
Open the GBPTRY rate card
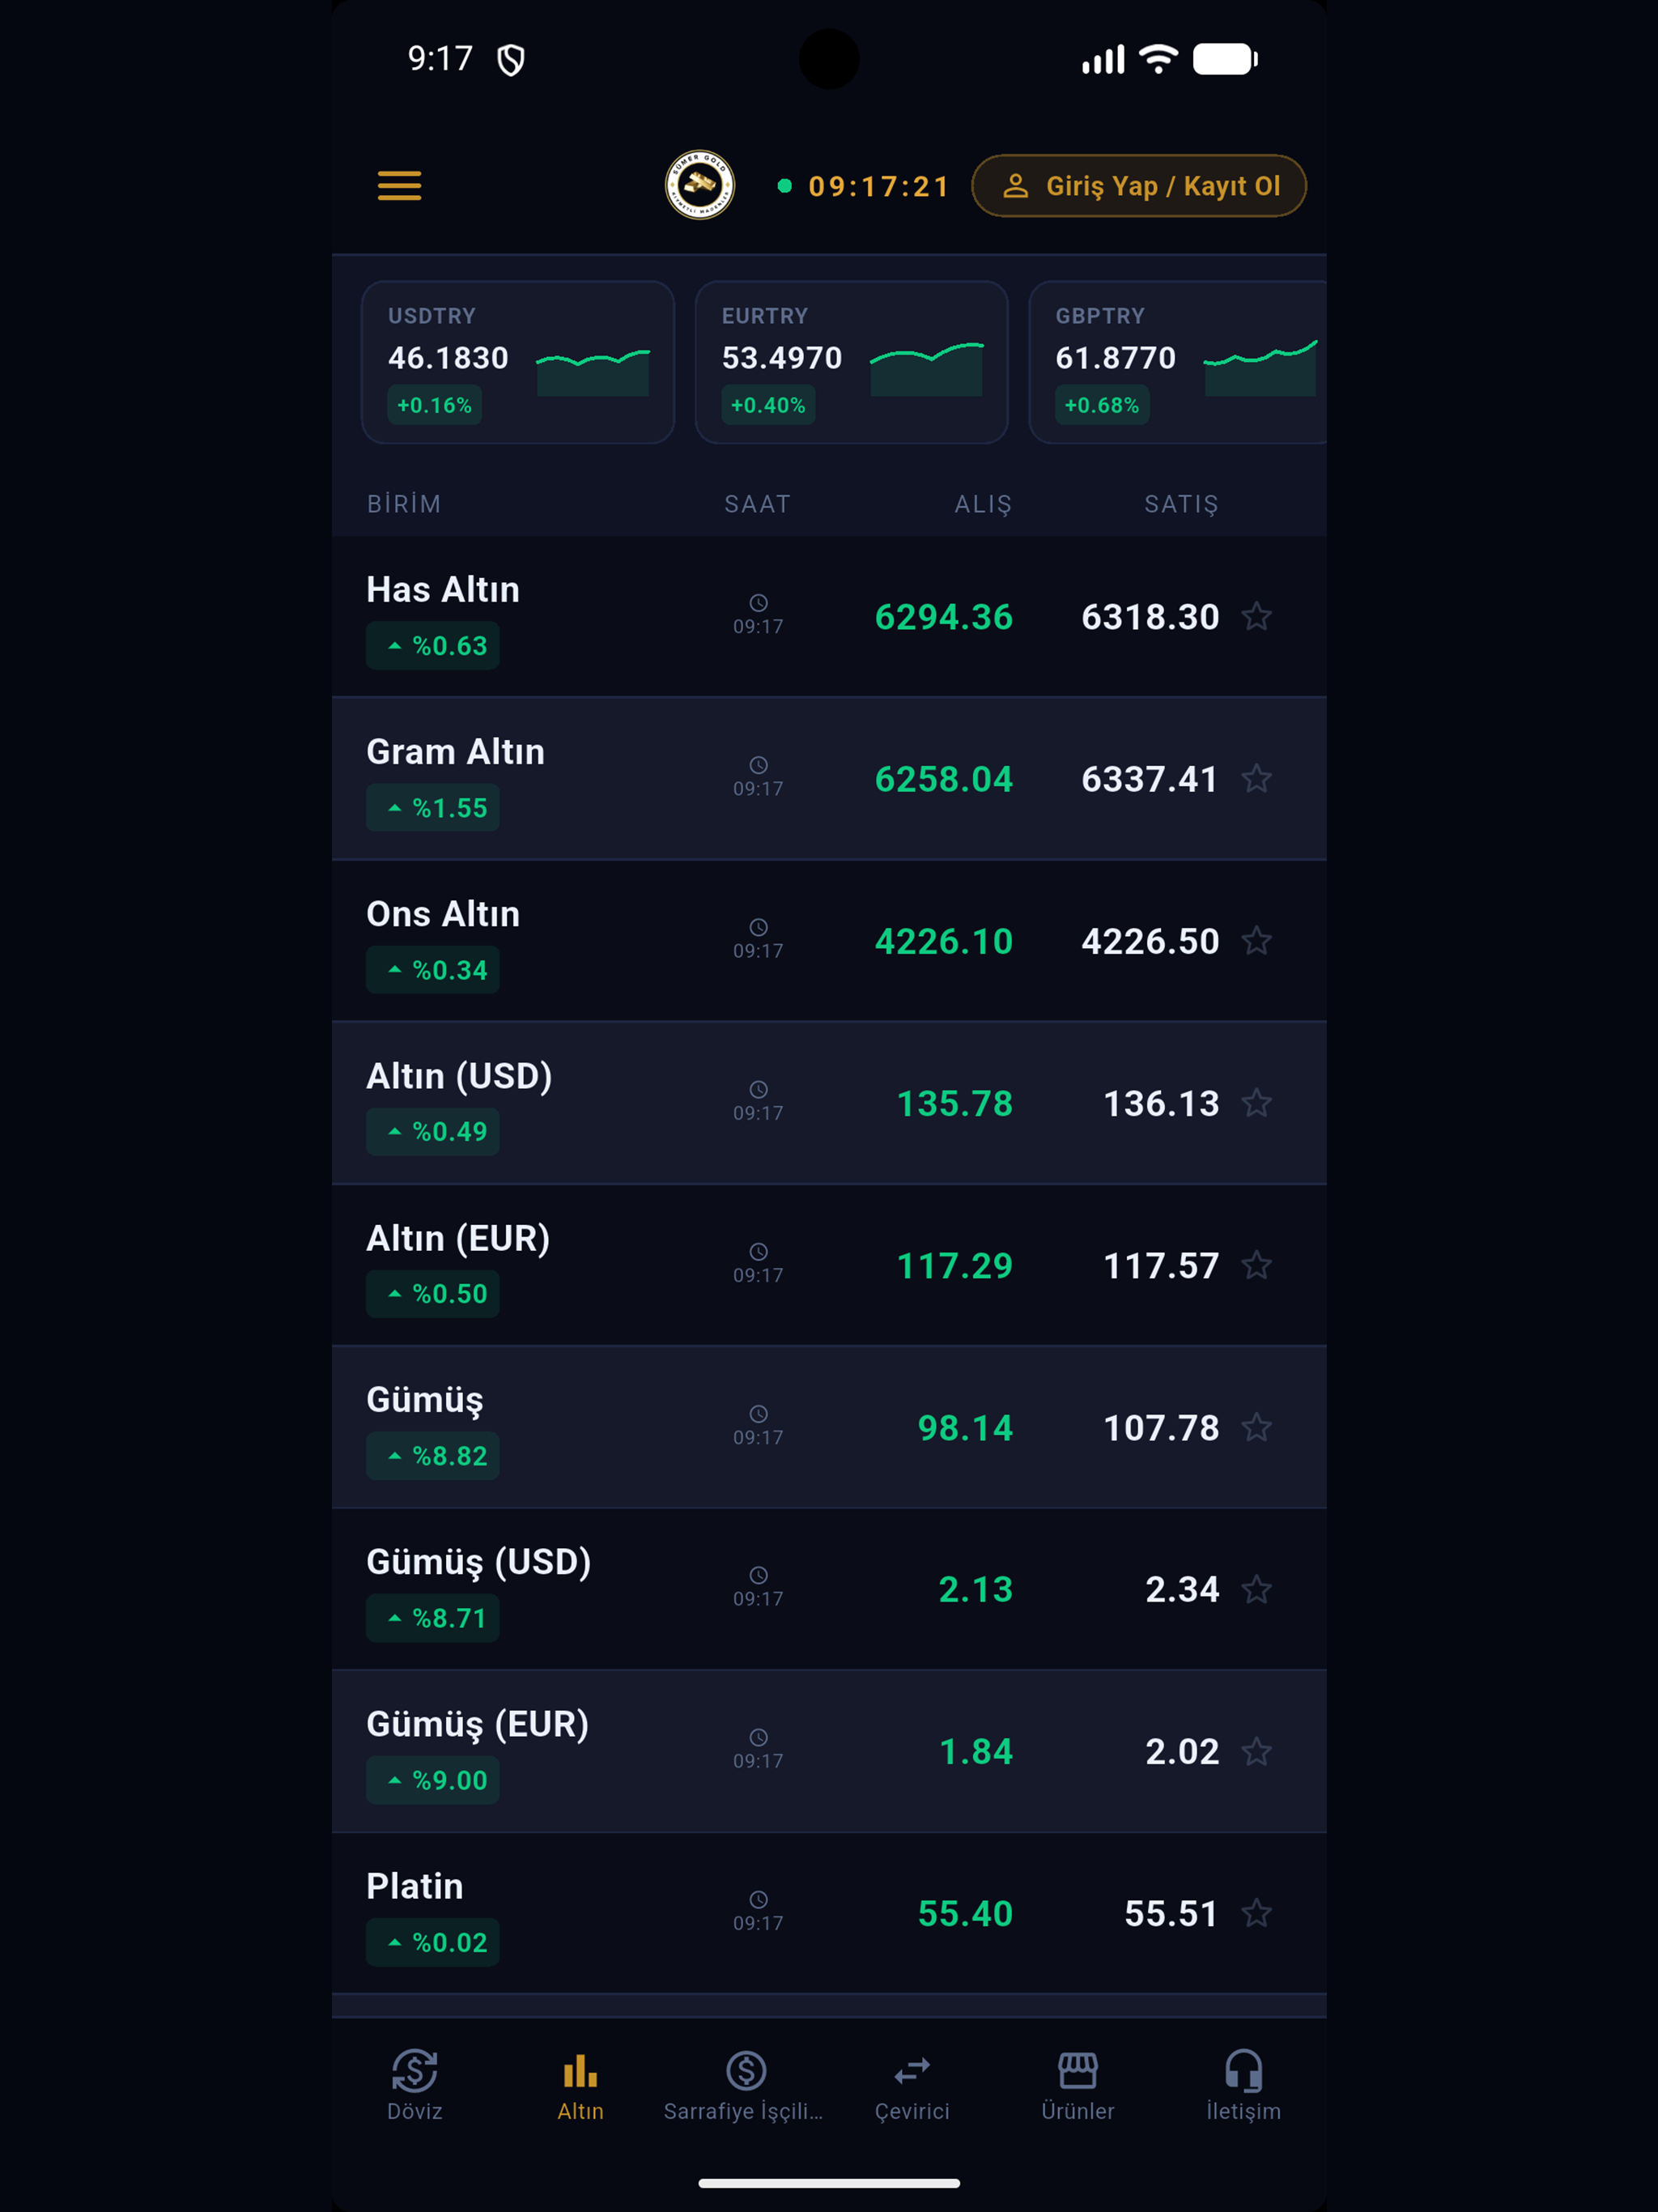click(x=1178, y=362)
